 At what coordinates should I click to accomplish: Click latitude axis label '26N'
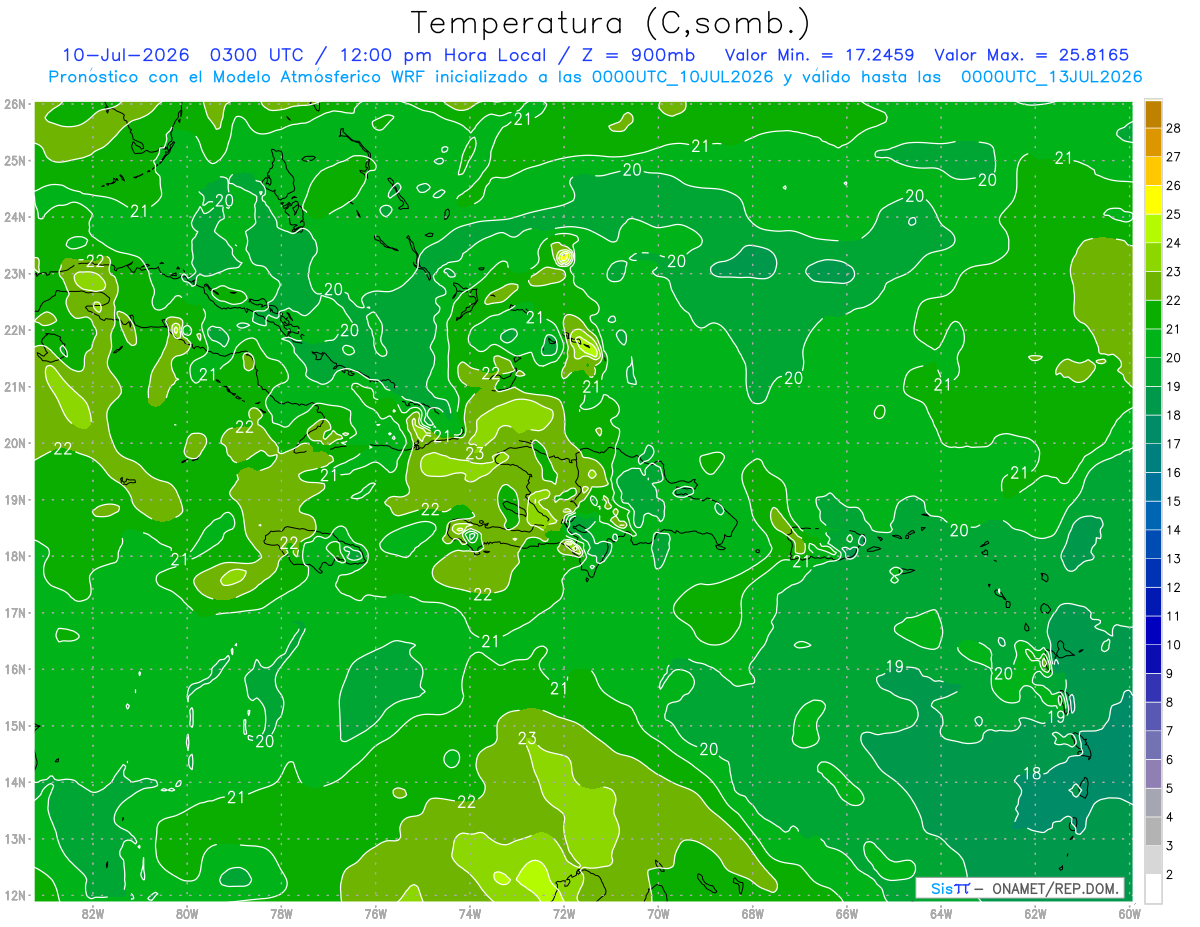15,104
